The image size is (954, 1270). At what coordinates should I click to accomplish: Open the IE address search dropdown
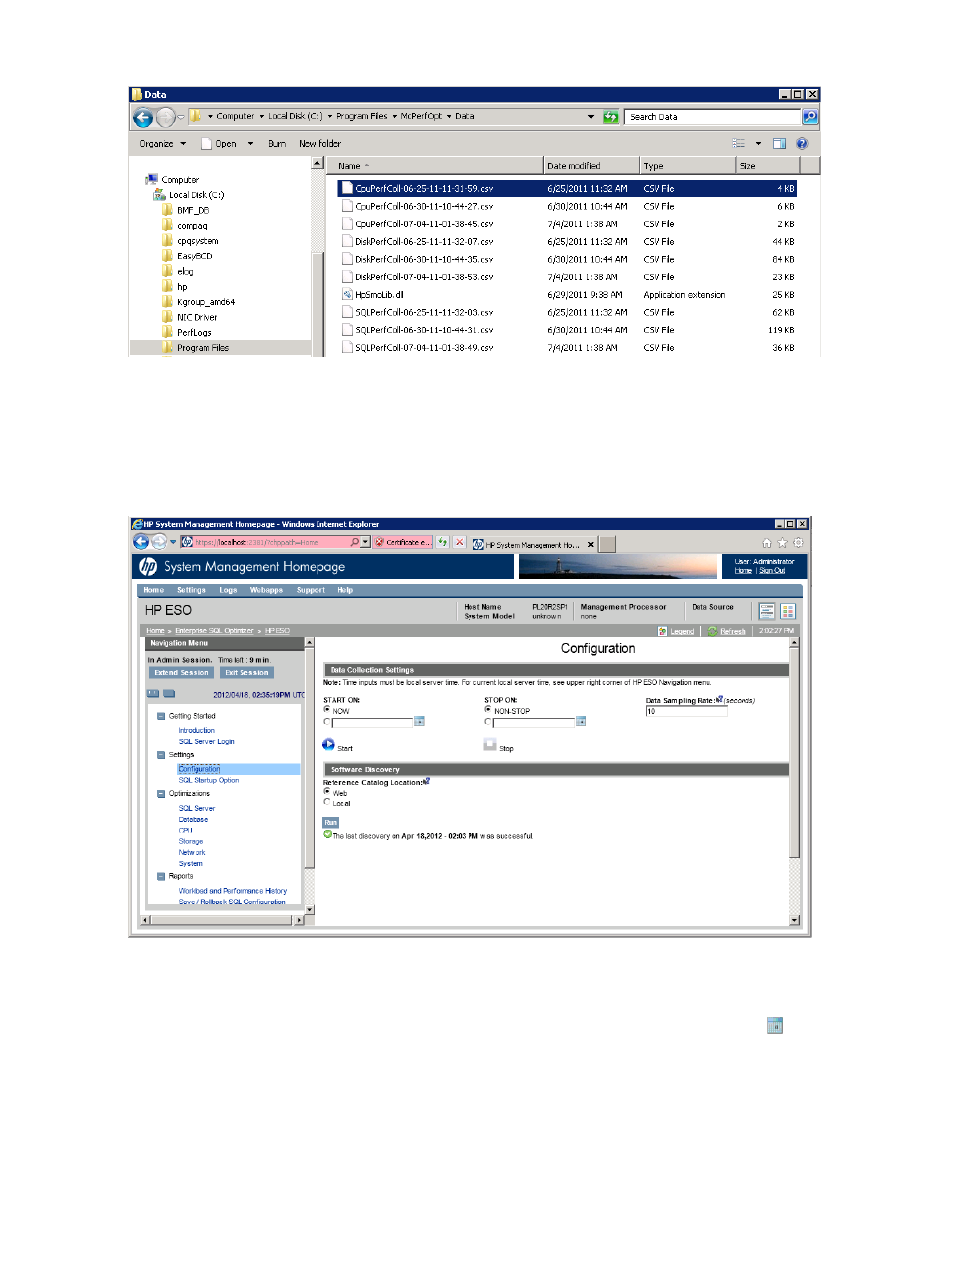click(365, 542)
